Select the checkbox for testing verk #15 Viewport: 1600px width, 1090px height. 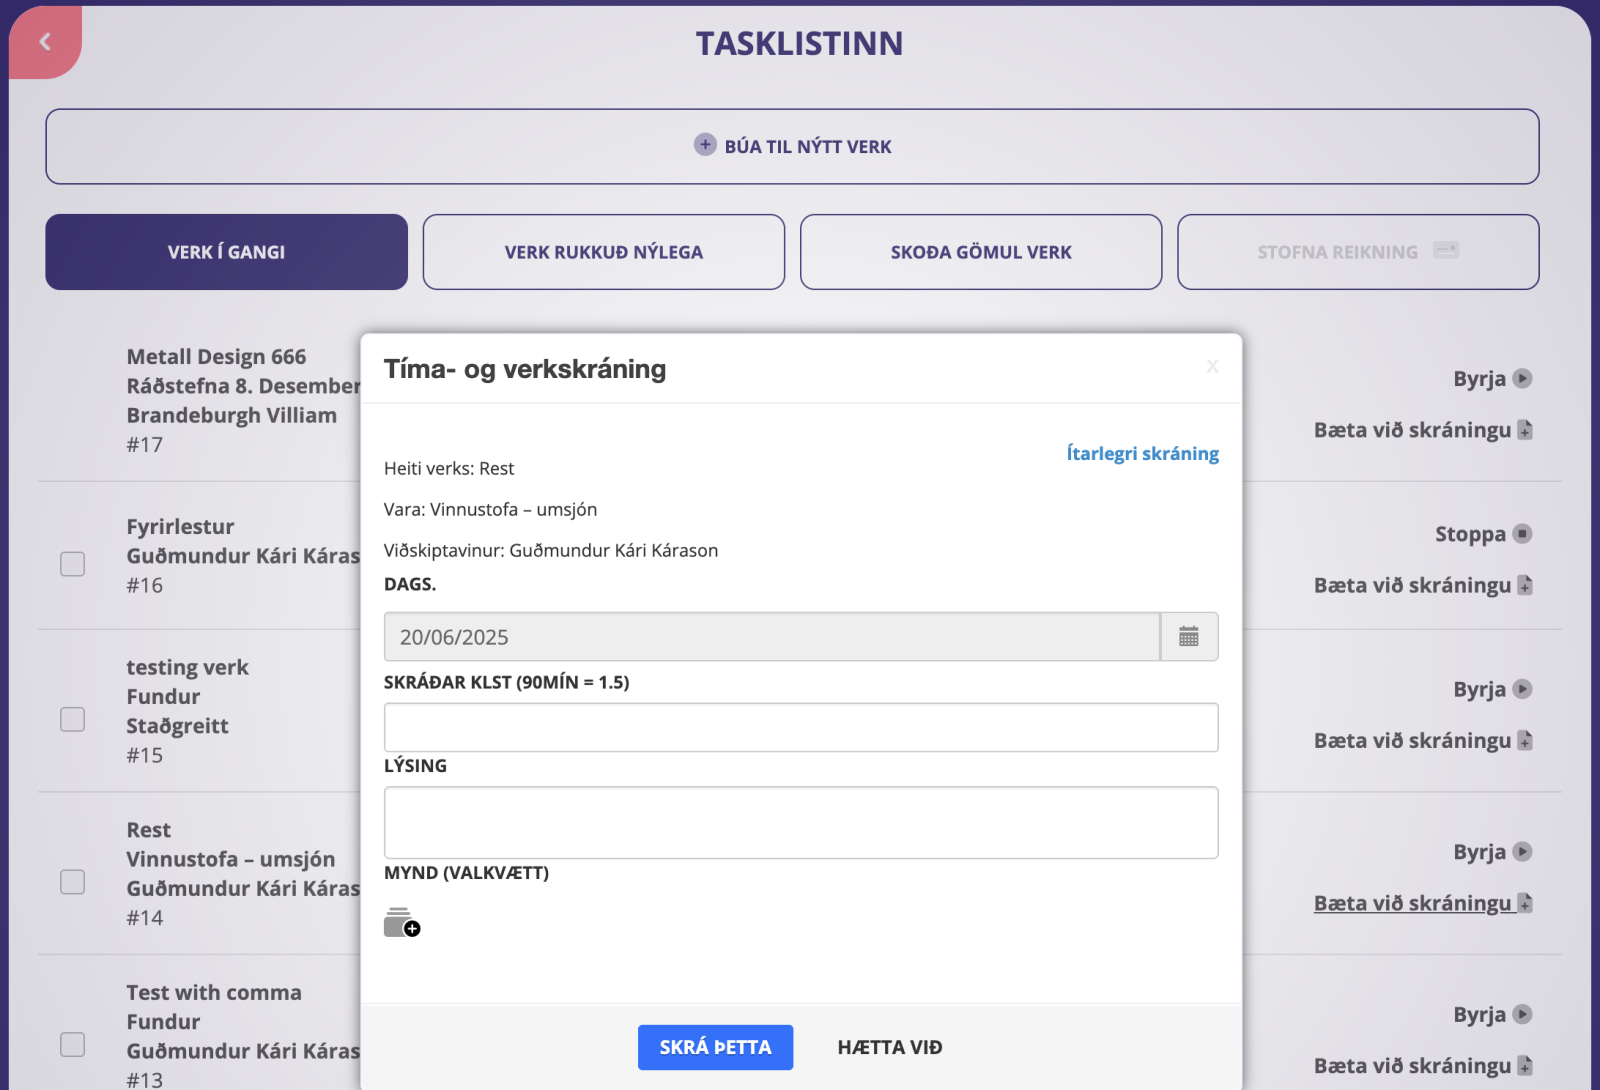(x=73, y=719)
